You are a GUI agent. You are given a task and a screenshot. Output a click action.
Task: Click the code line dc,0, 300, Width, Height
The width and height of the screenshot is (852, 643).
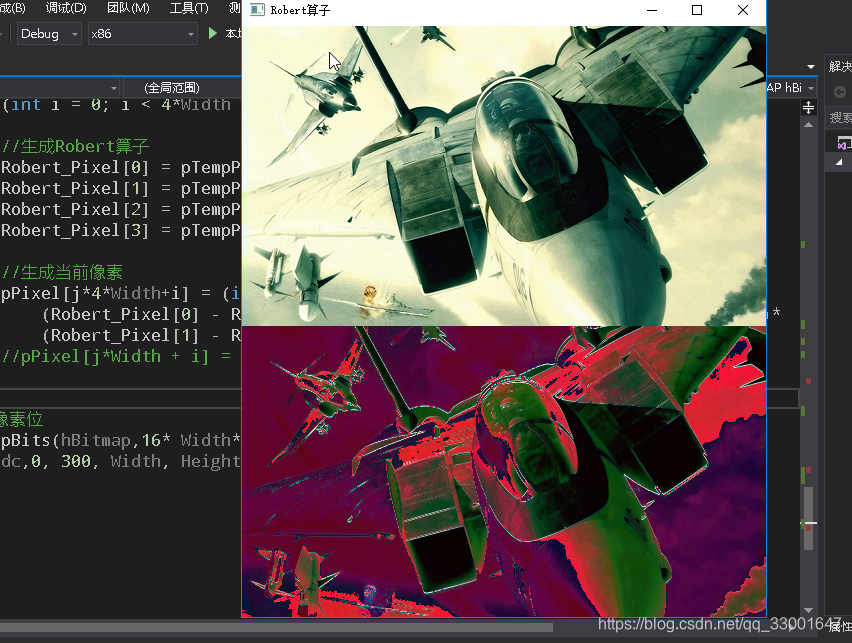click(x=120, y=461)
